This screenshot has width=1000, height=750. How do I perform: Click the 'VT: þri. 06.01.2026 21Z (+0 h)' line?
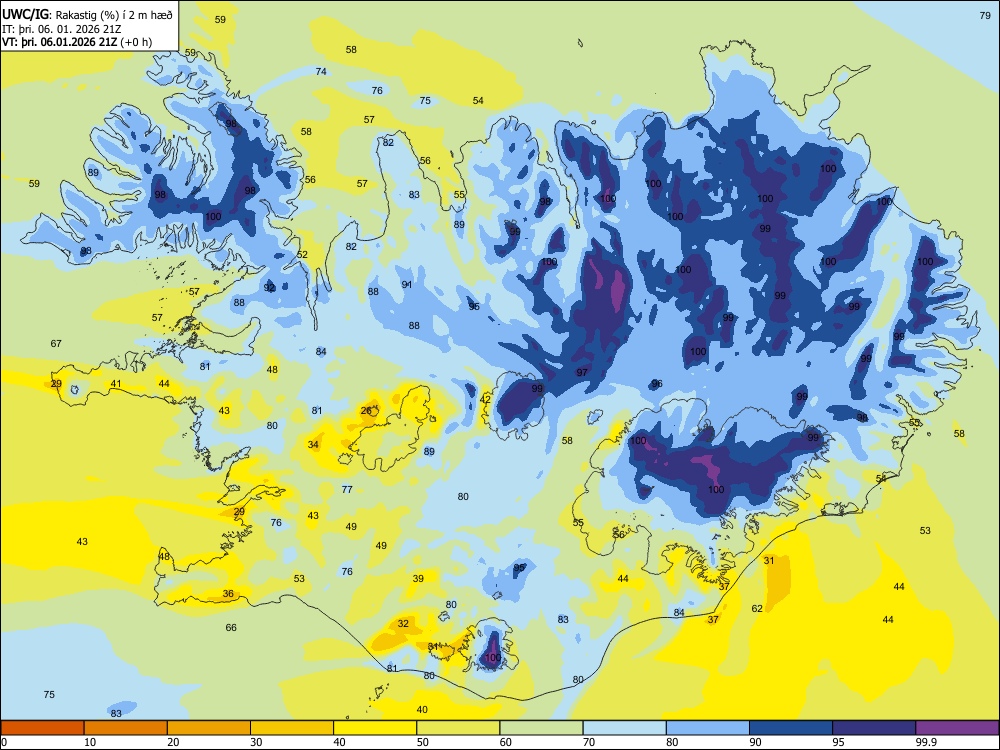click(77, 42)
